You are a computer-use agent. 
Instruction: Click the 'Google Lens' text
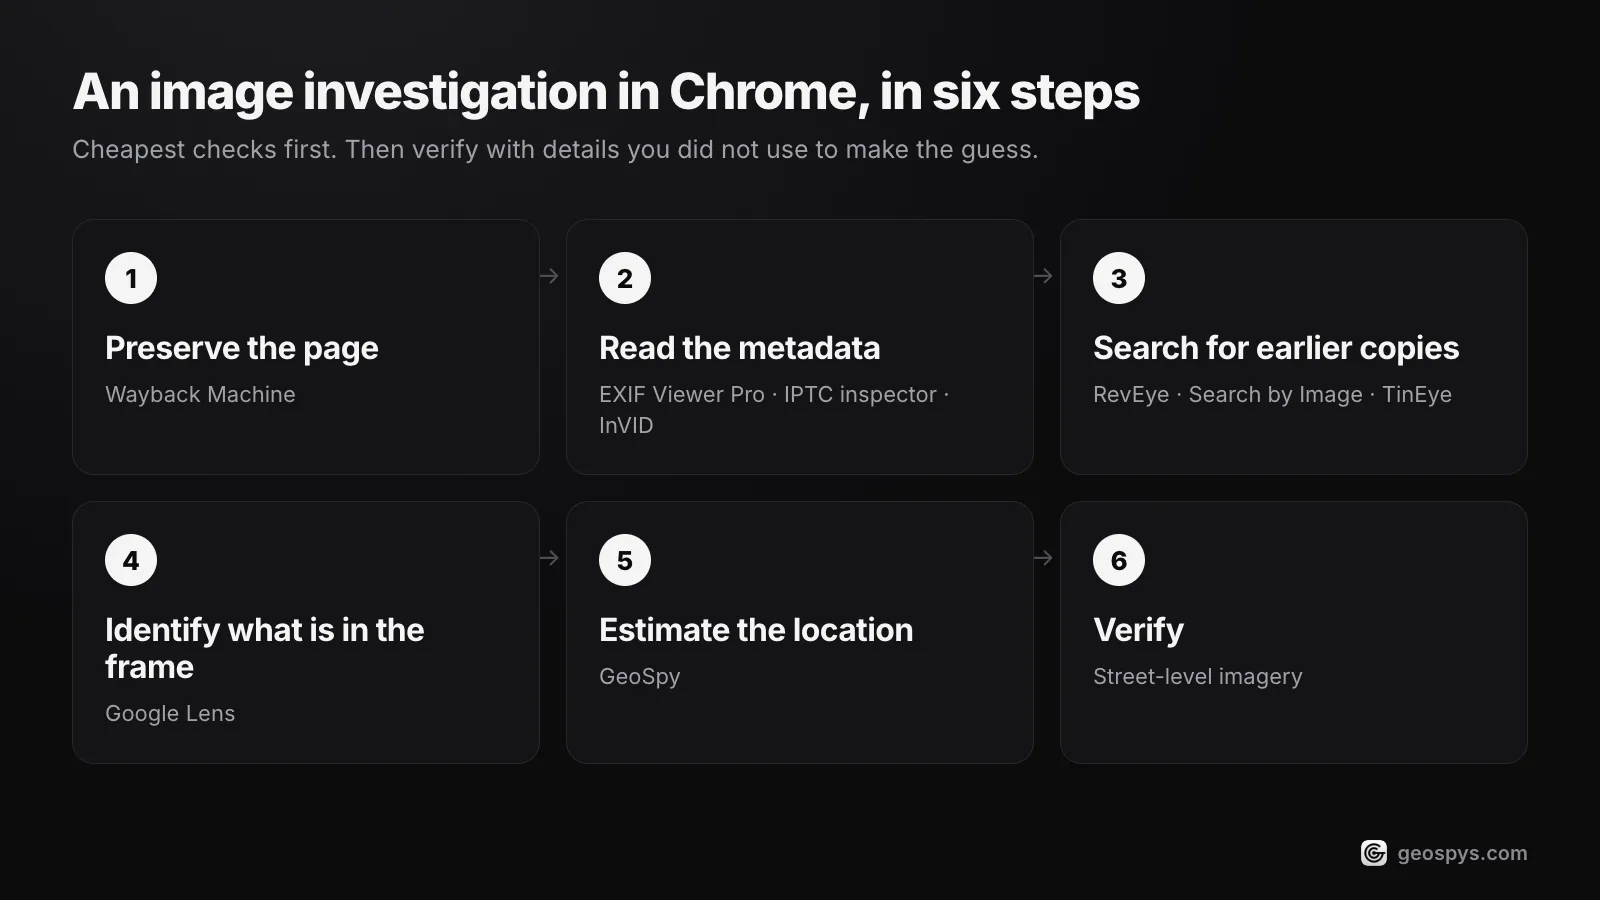pos(170,713)
